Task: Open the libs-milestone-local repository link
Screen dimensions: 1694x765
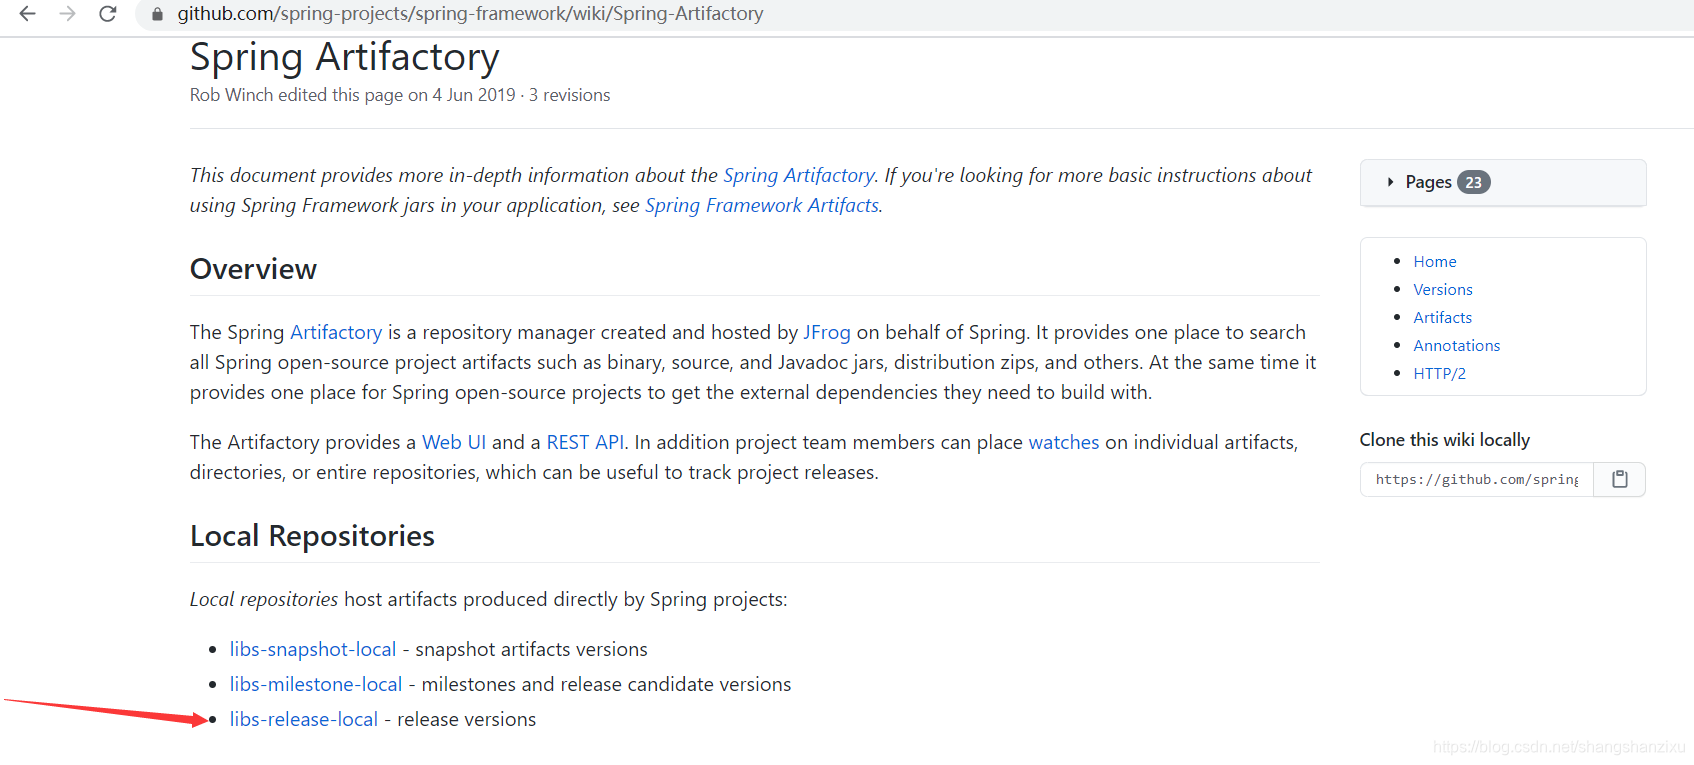Action: [x=316, y=684]
